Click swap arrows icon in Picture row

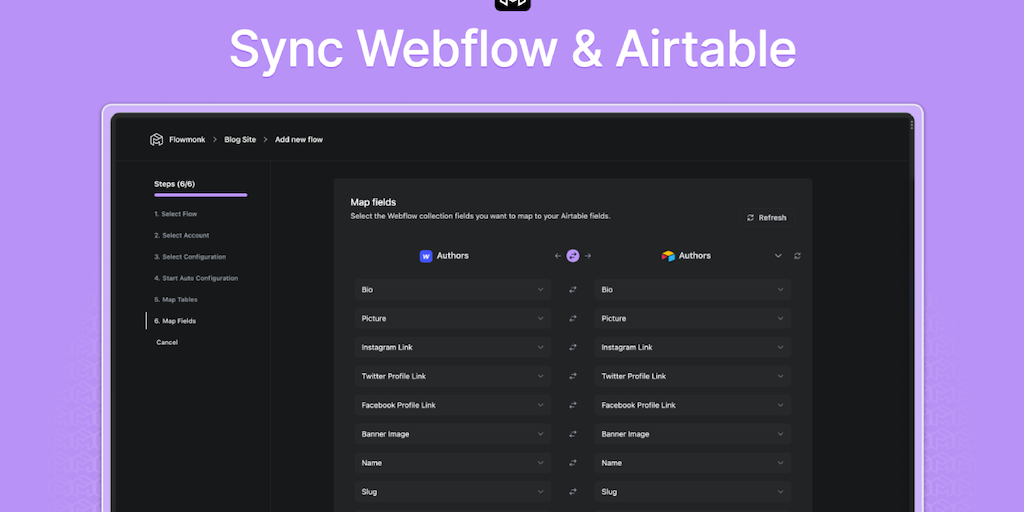tap(573, 319)
